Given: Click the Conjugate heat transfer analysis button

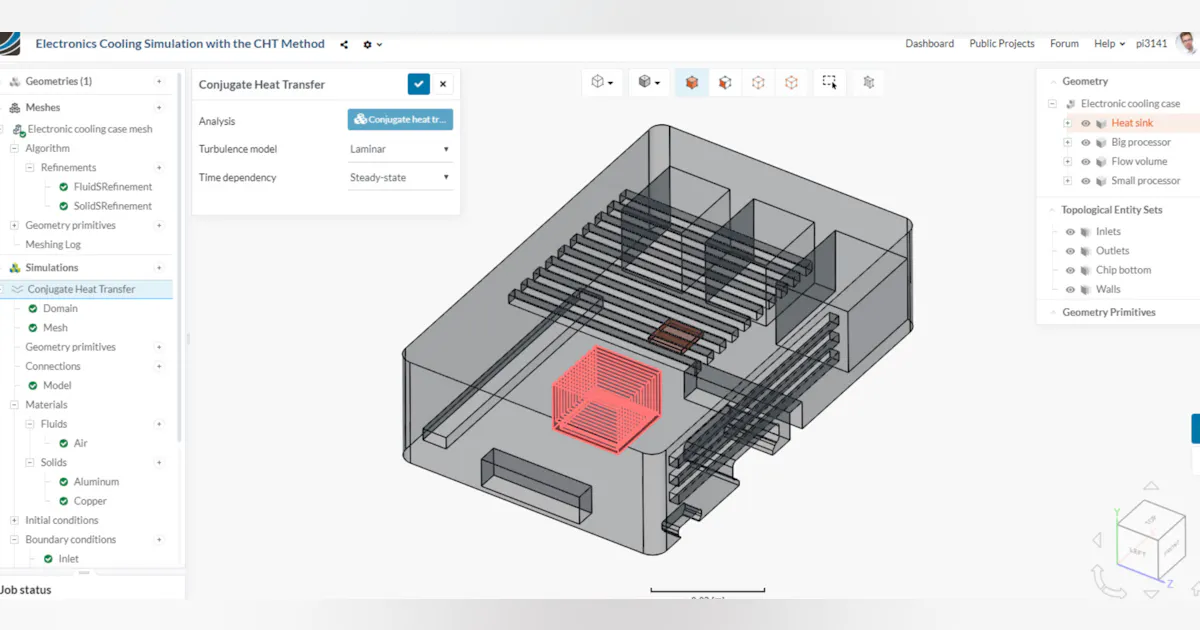Looking at the screenshot, I should (400, 119).
